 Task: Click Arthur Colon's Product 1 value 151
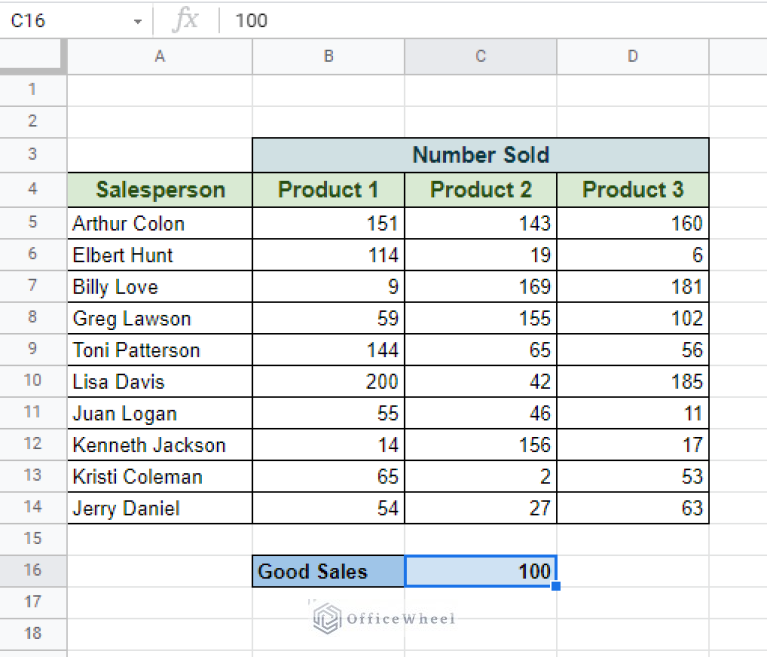[329, 223]
